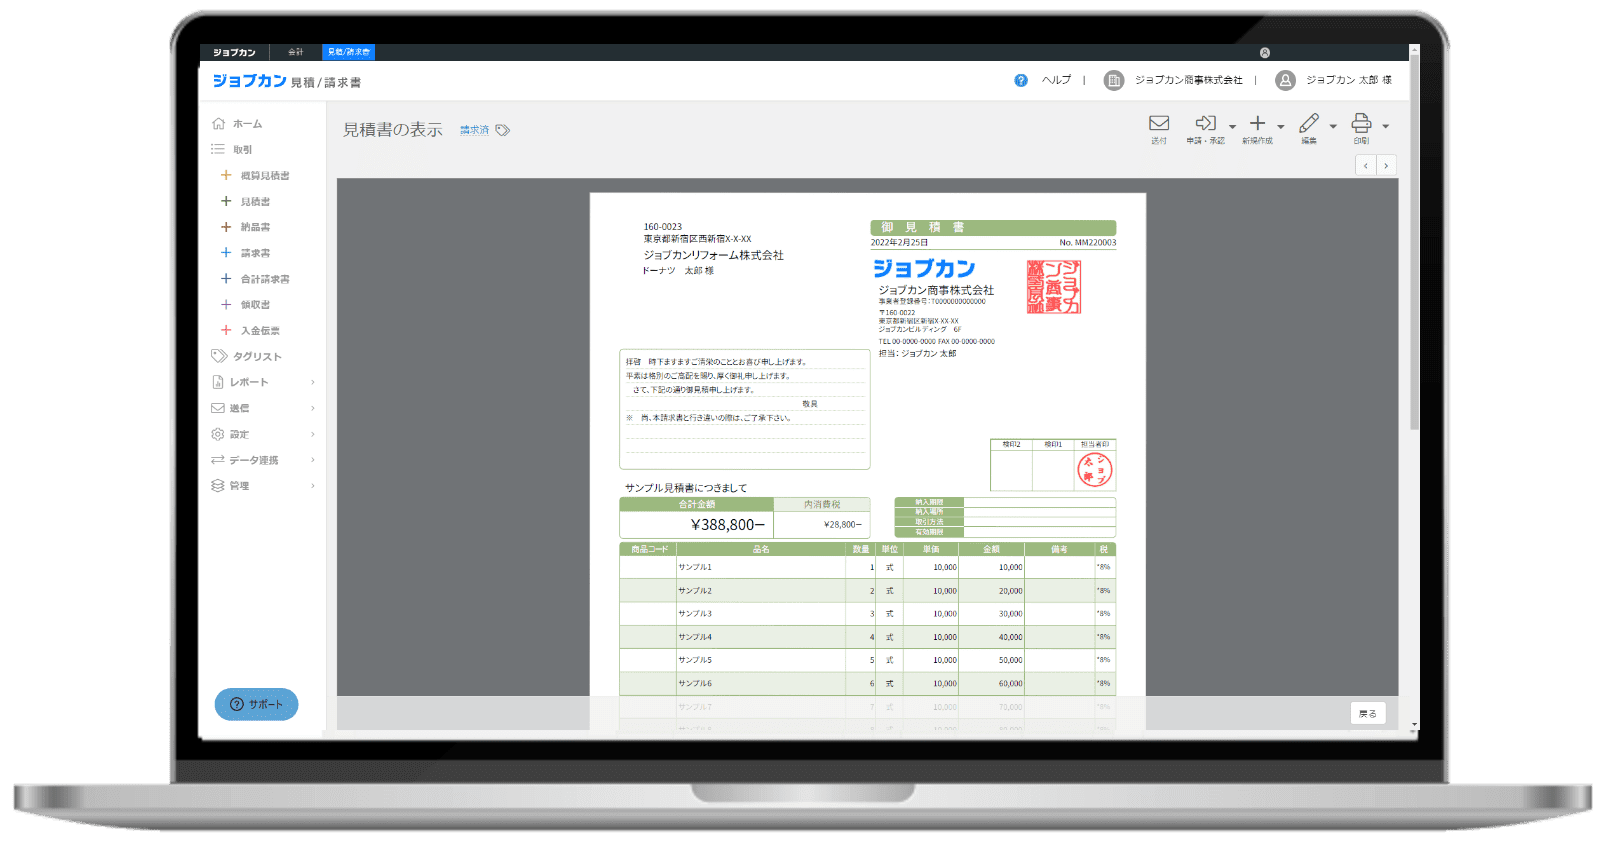Click the 新規作成 plus icon
This screenshot has height=844, width=1600.
tap(1257, 124)
